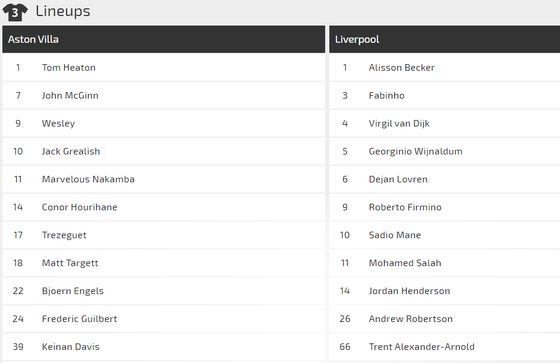Click Conor Hourihane's name
560x363 pixels.
click(x=79, y=207)
